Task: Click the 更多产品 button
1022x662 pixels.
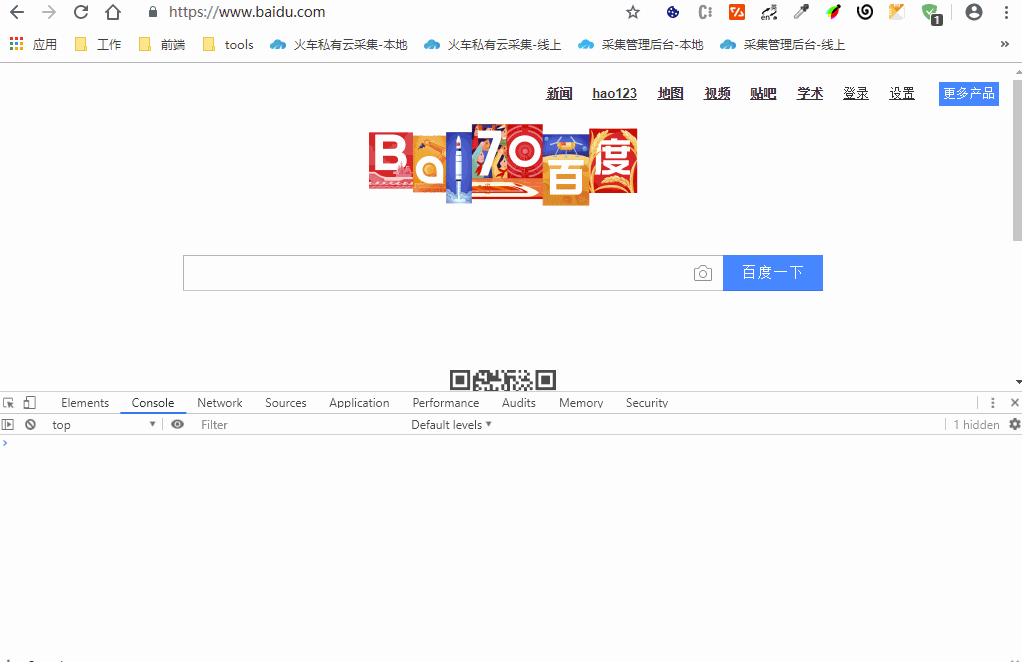Action: tap(969, 94)
